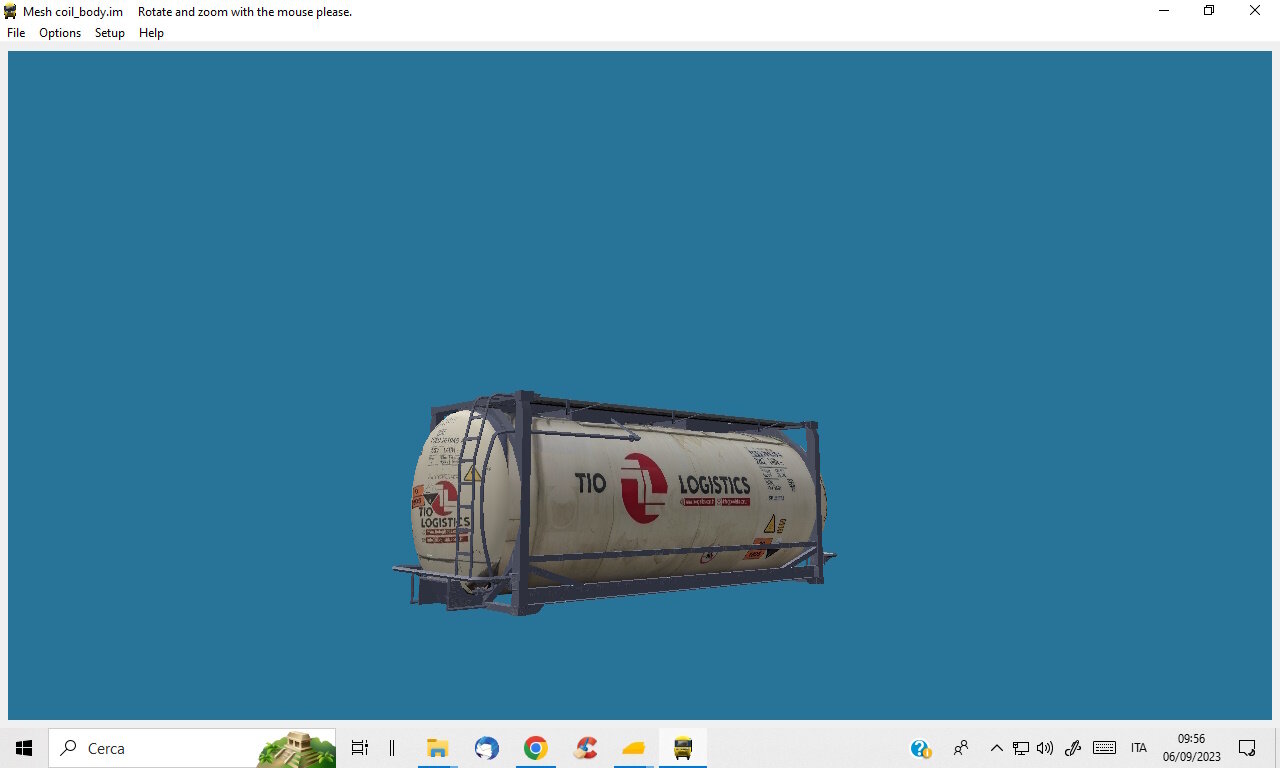The image size is (1280, 768).
Task: Switch input language ITA indicator
Action: tap(1139, 748)
